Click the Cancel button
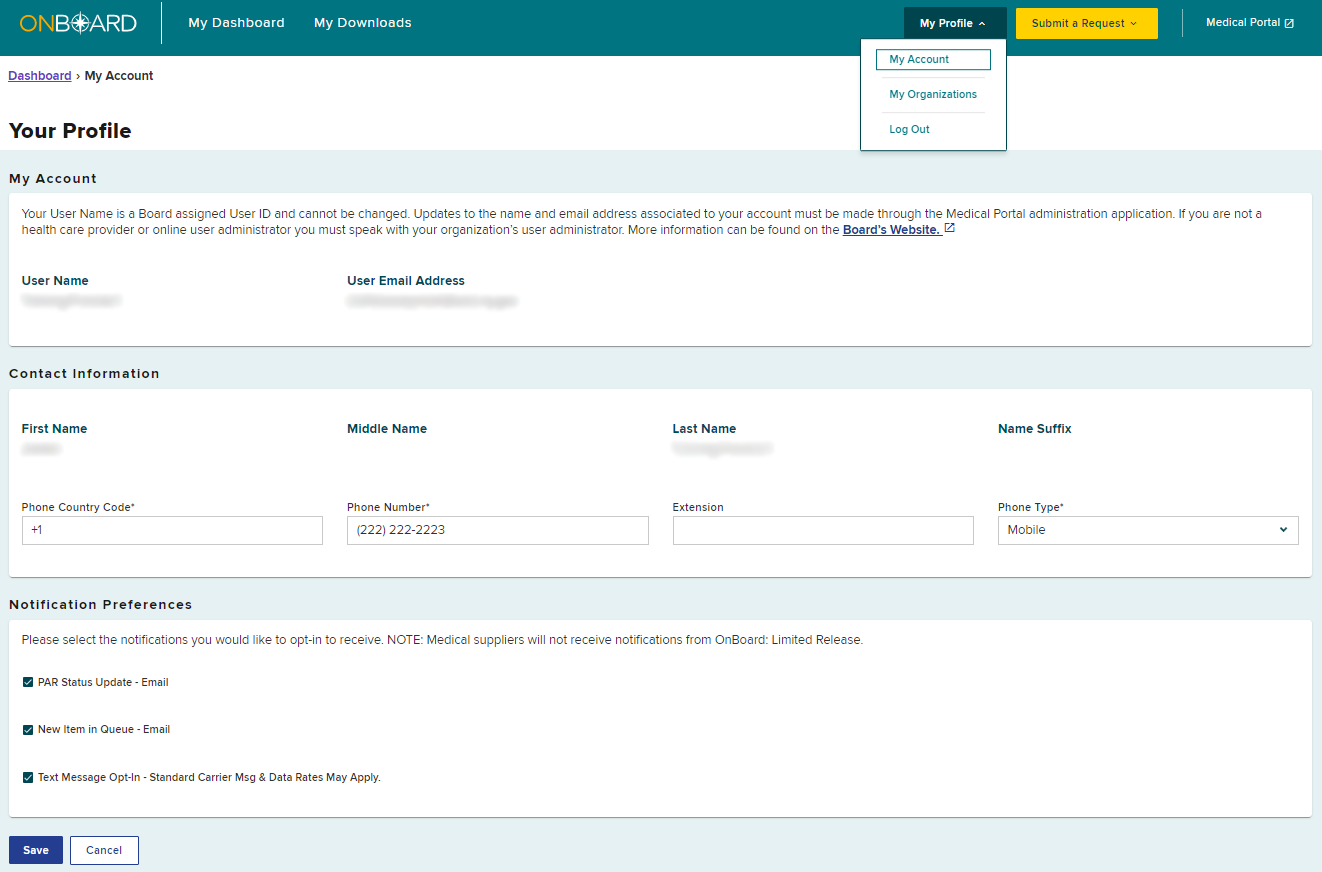1322x872 pixels. pyautogui.click(x=104, y=850)
